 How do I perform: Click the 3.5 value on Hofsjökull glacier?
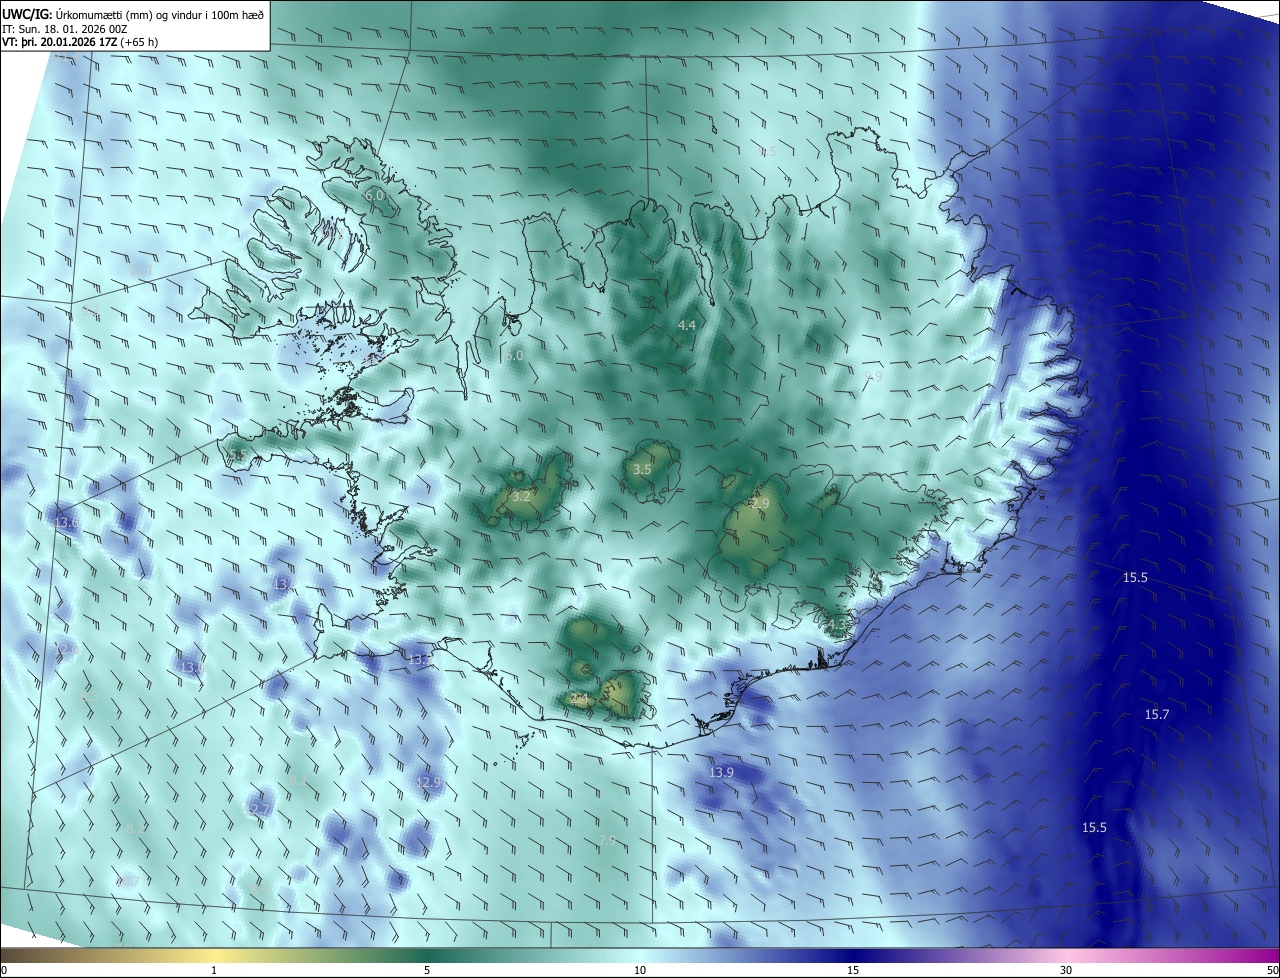642,469
